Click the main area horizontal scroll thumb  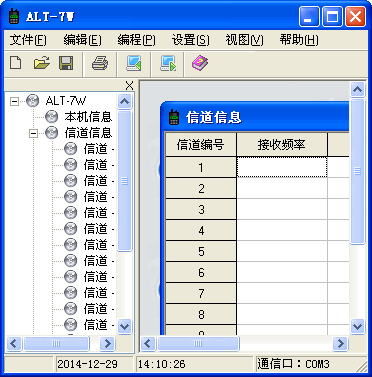[198, 343]
